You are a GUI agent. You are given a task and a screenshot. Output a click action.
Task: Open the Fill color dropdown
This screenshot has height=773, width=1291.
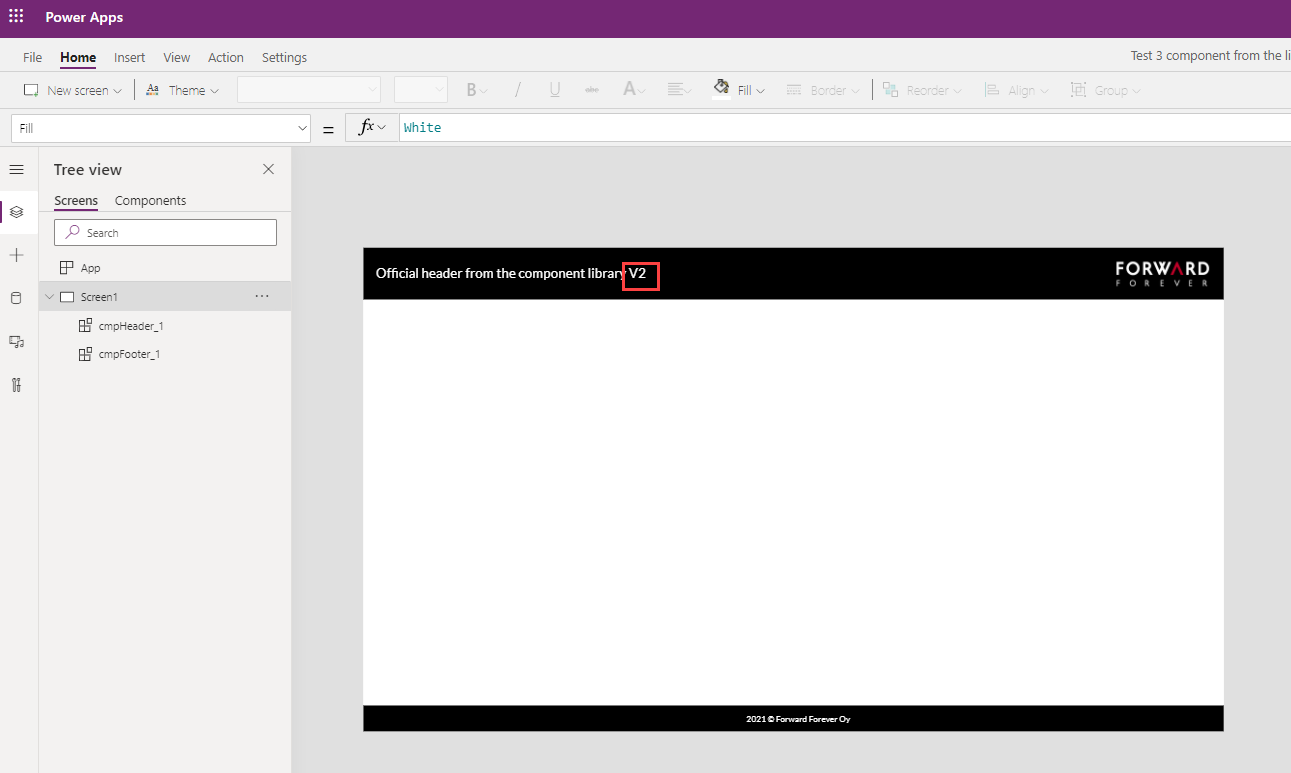pos(739,90)
